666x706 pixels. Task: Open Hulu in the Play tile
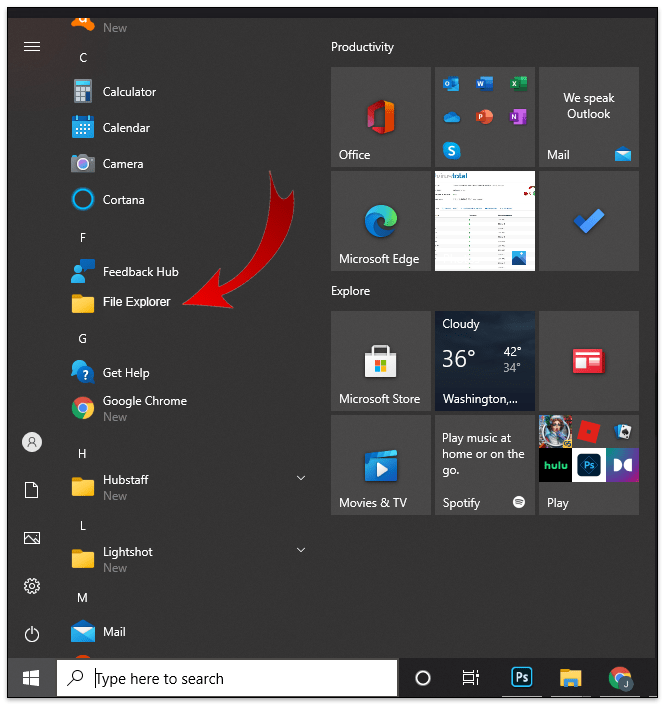[x=555, y=465]
